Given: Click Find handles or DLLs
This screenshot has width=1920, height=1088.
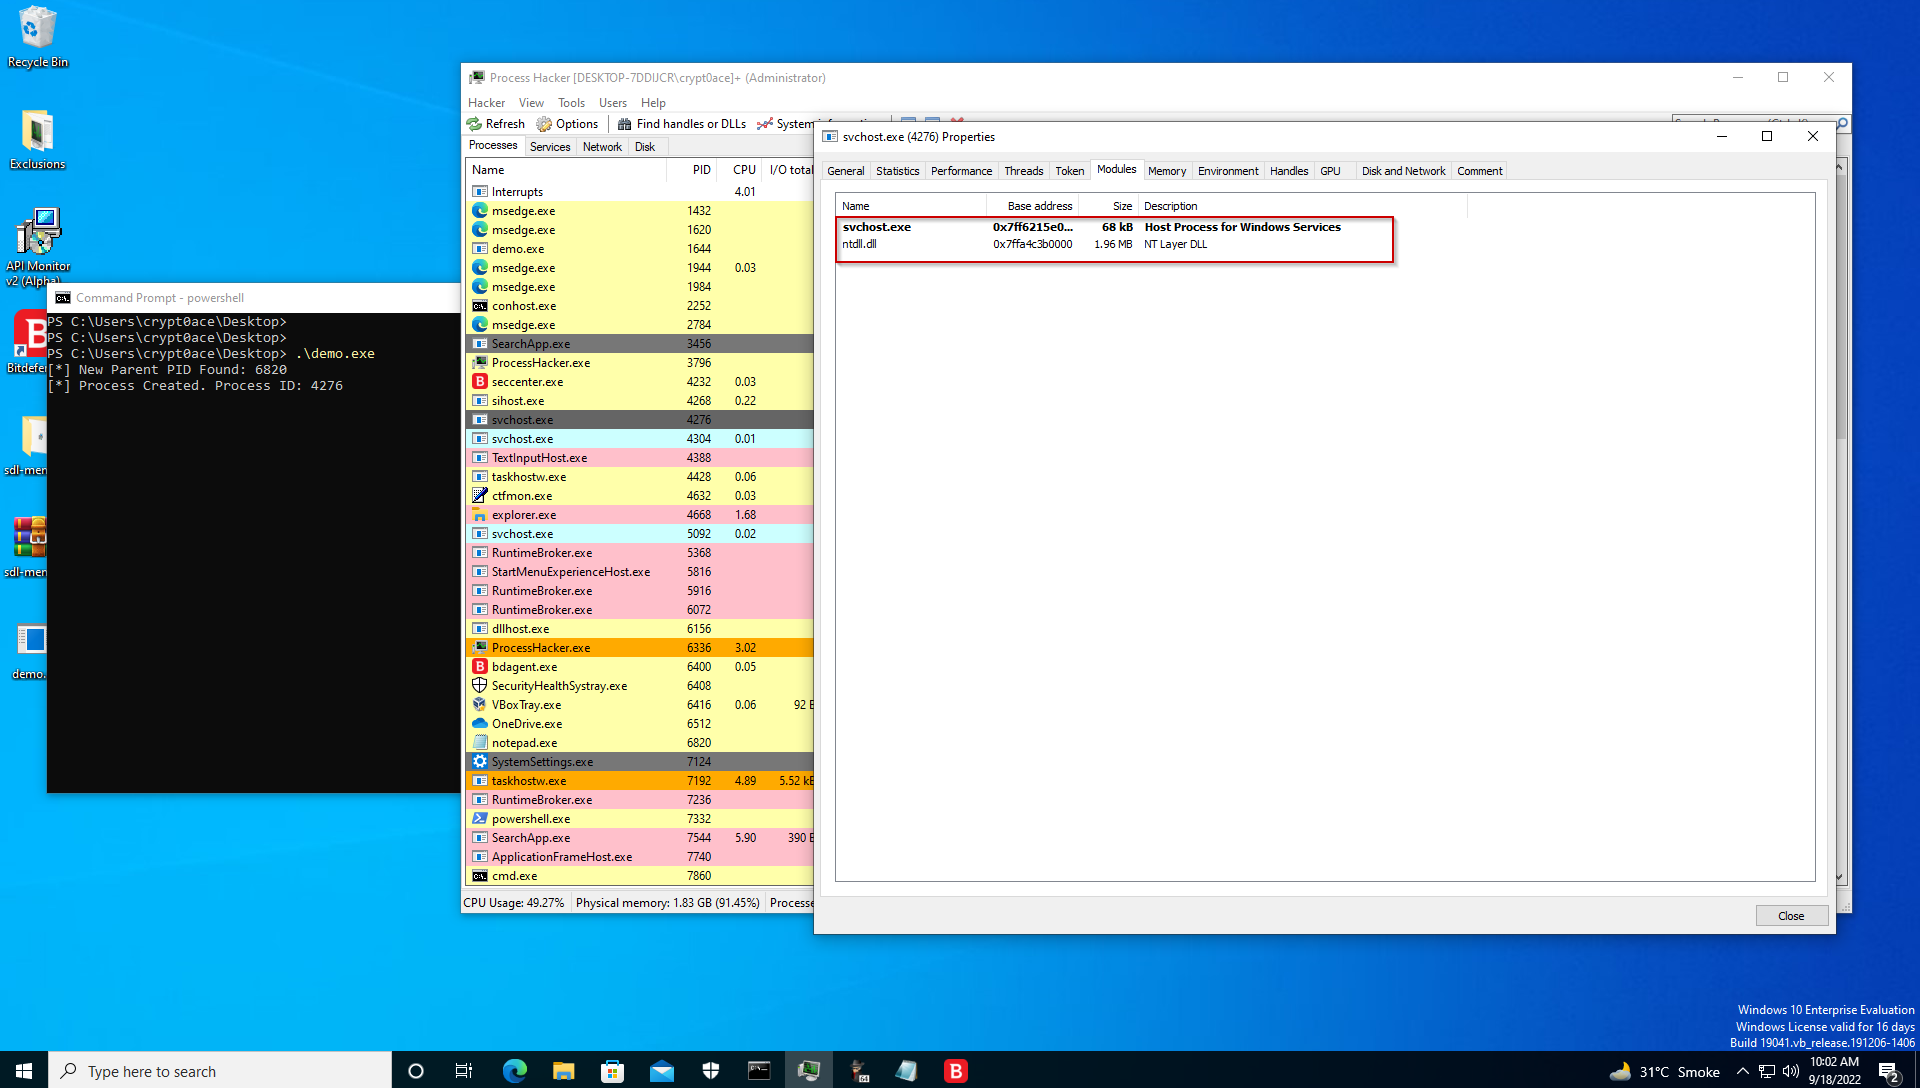Looking at the screenshot, I should pos(682,124).
